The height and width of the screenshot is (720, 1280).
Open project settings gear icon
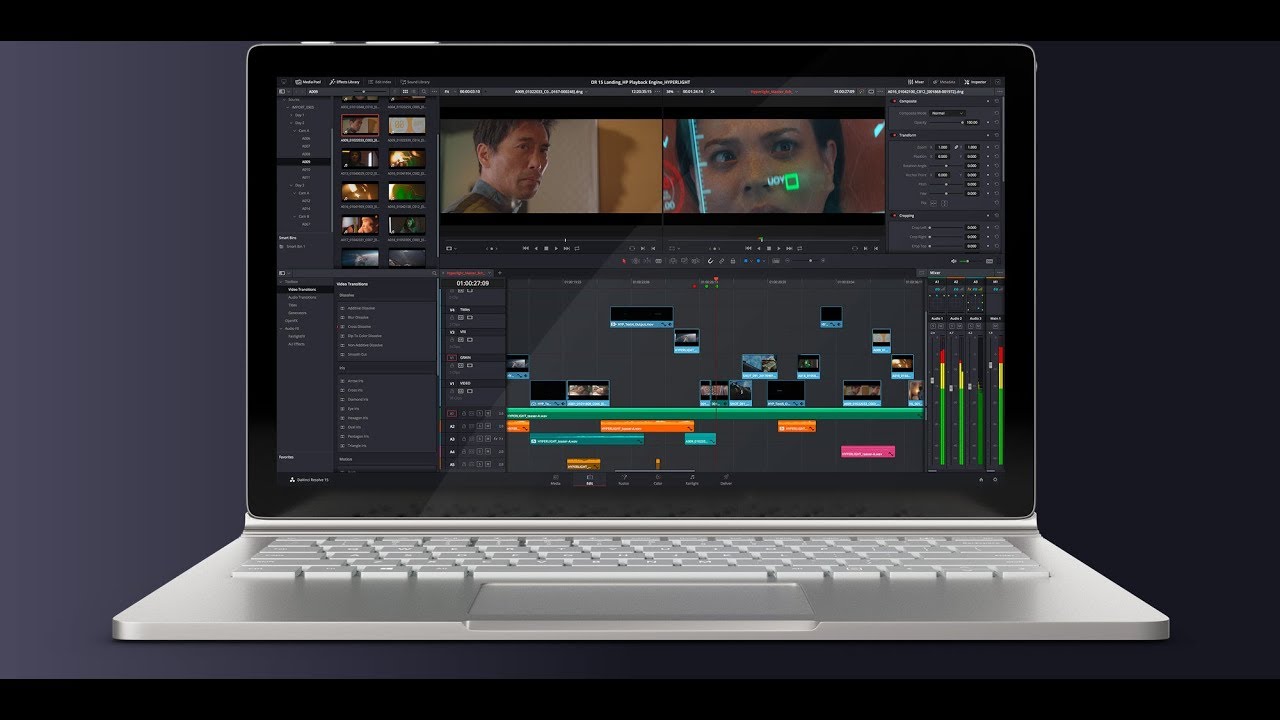tap(994, 480)
